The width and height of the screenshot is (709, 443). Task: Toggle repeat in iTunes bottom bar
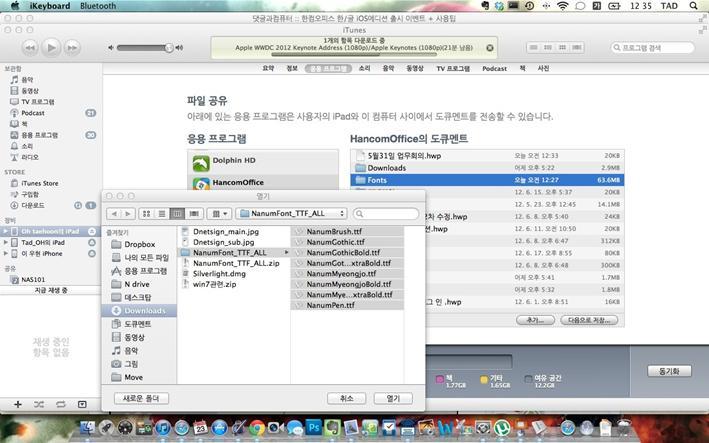coord(60,404)
